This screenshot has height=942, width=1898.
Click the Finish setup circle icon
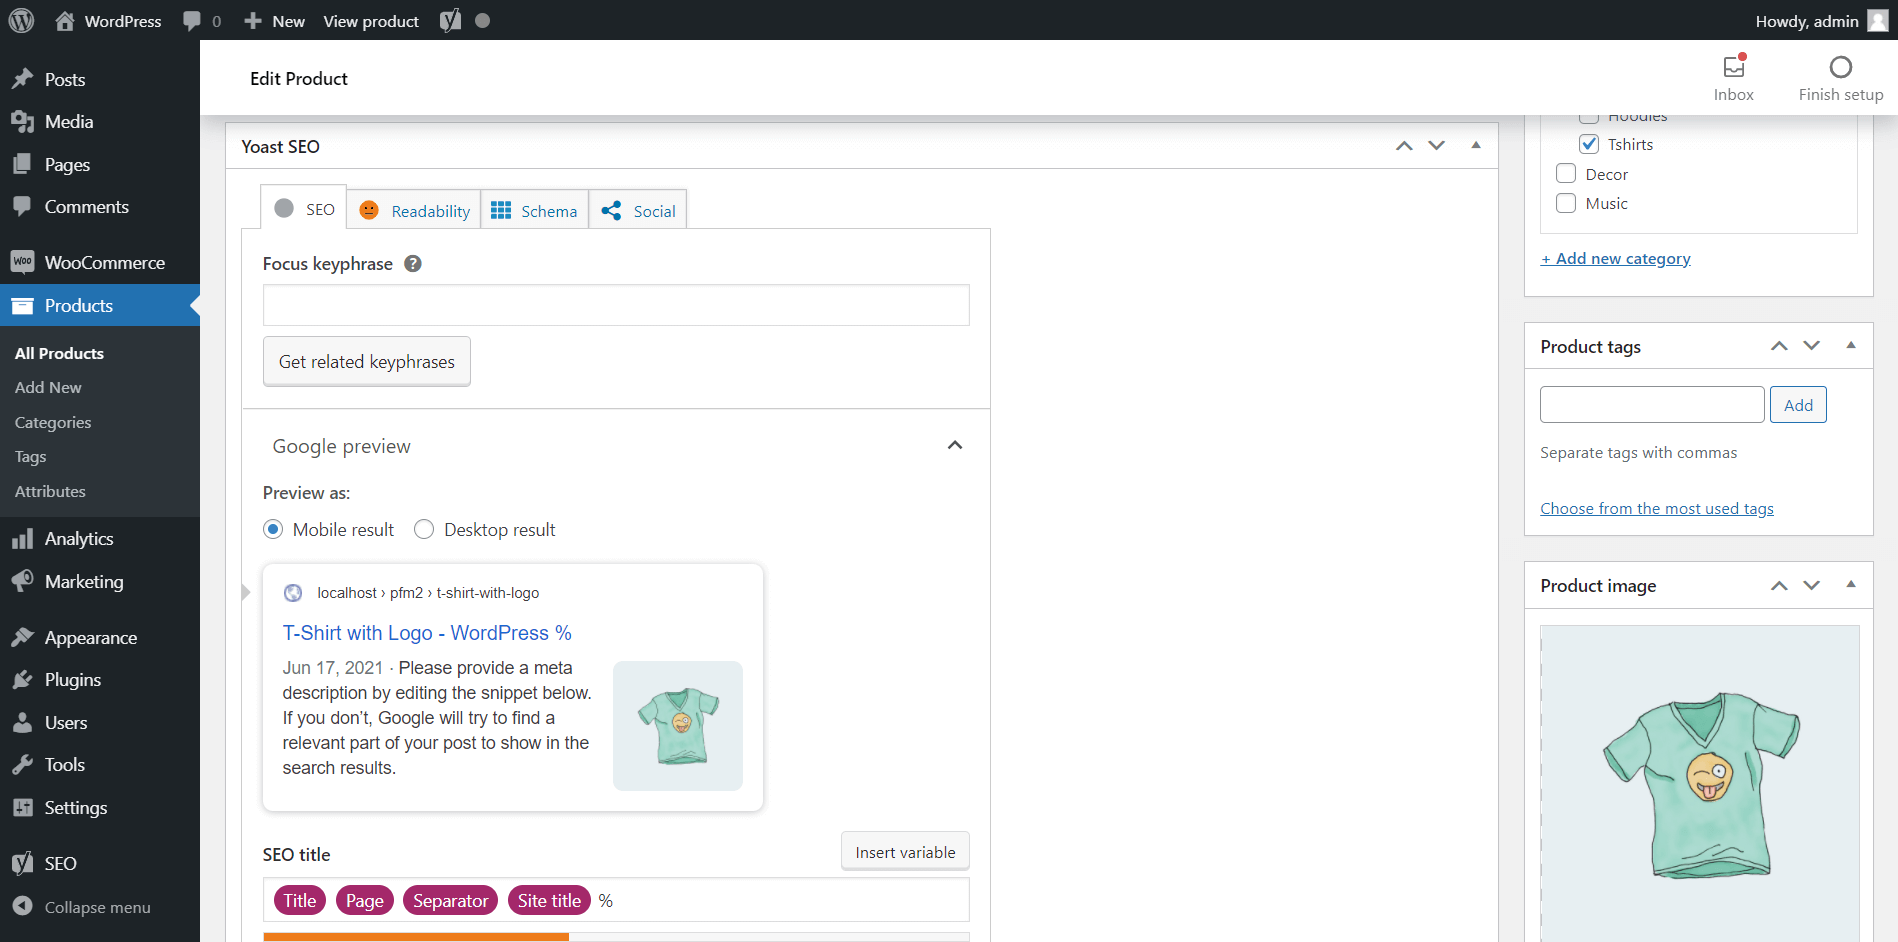(x=1841, y=67)
